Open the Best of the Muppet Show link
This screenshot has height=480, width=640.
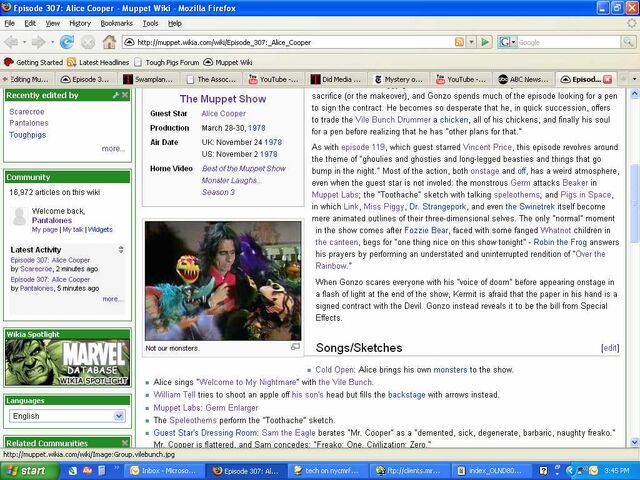point(243,168)
